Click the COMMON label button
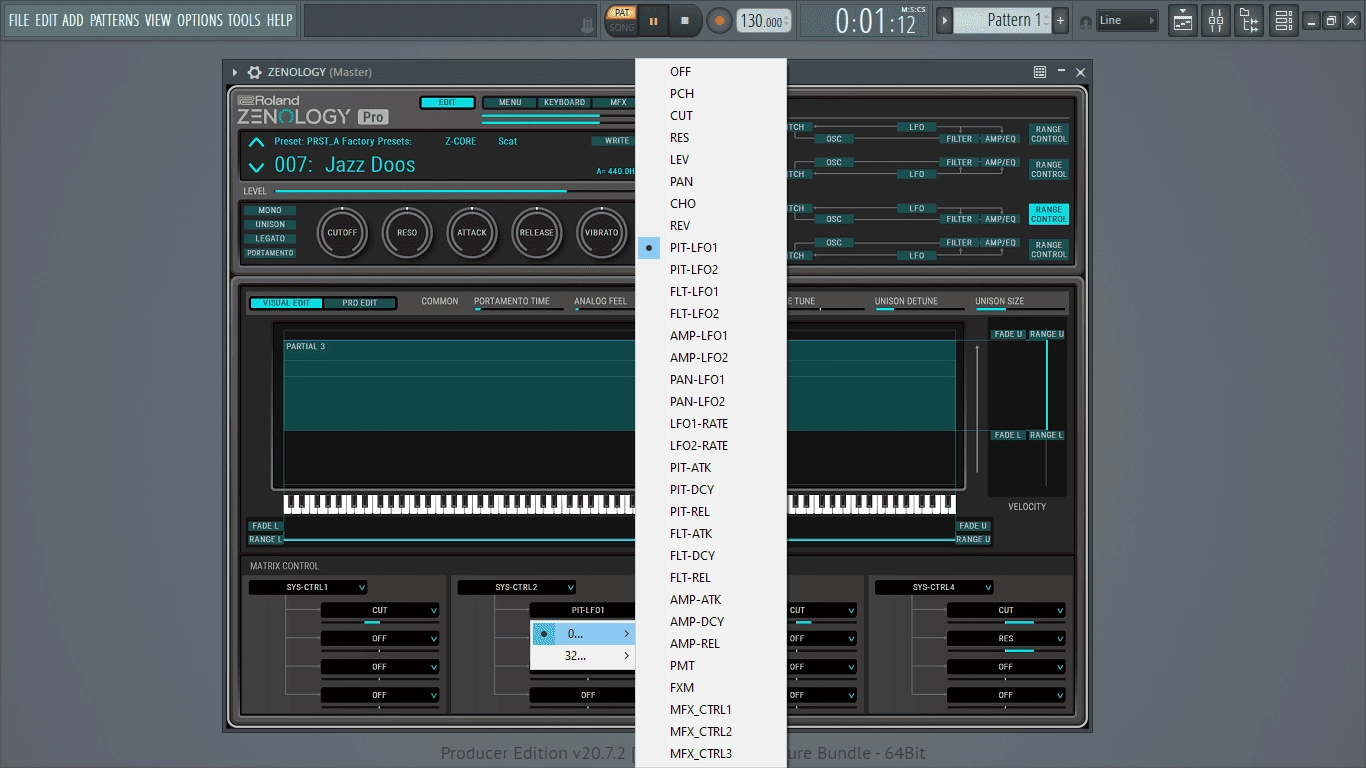 (440, 301)
